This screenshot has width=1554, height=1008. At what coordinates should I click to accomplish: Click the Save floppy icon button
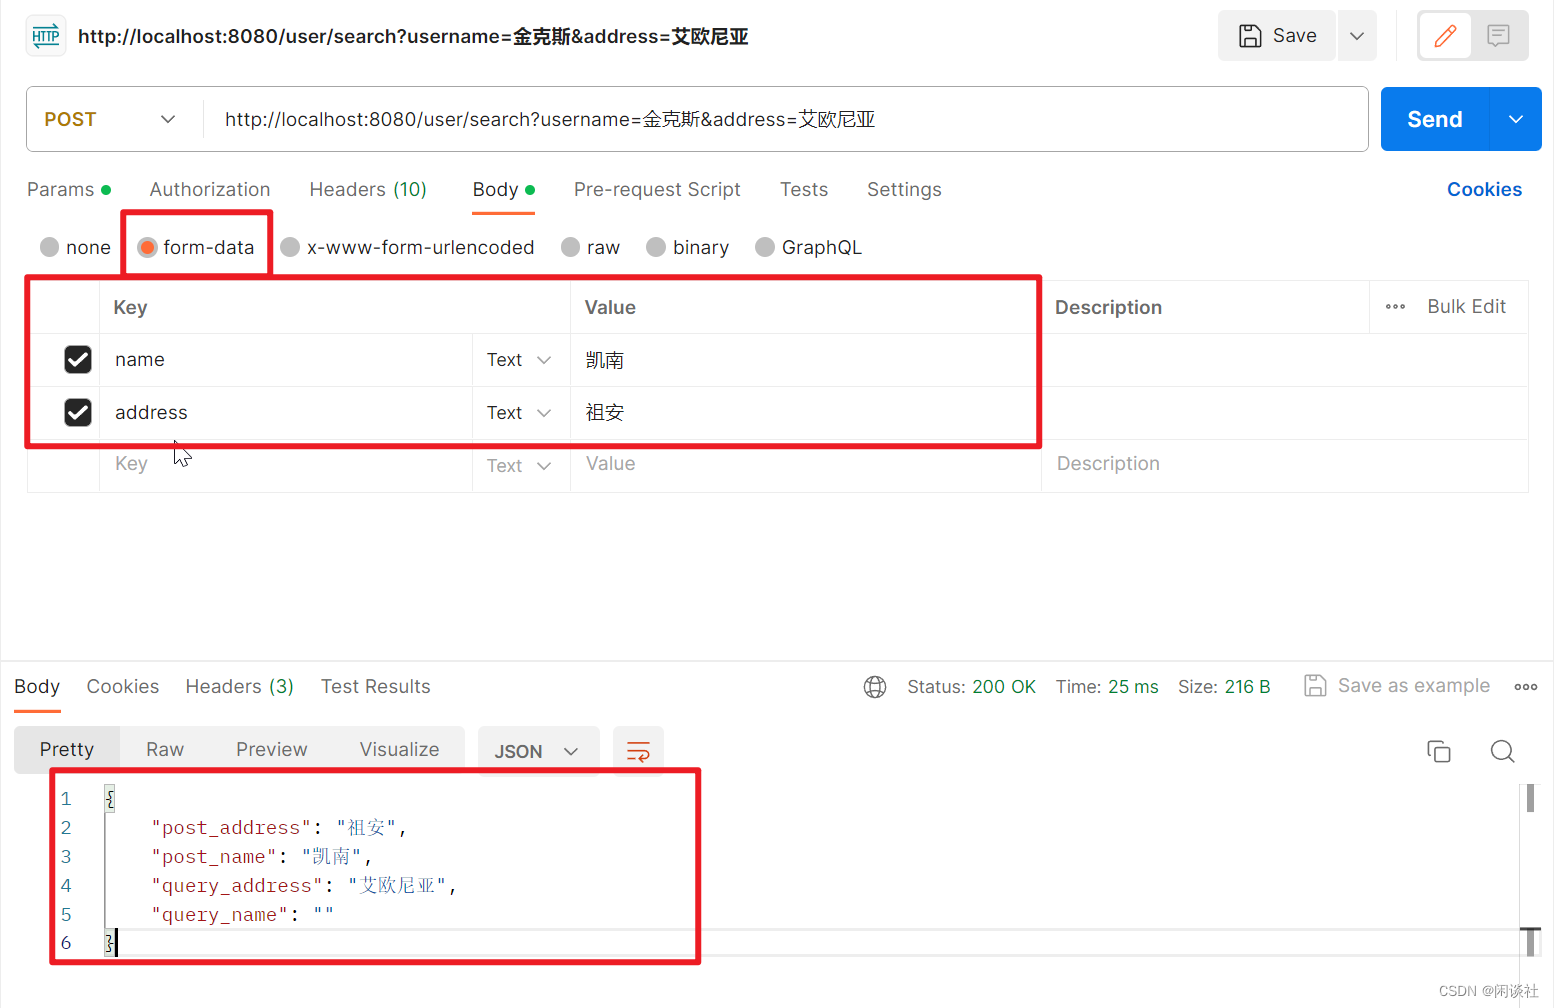pyautogui.click(x=1277, y=36)
